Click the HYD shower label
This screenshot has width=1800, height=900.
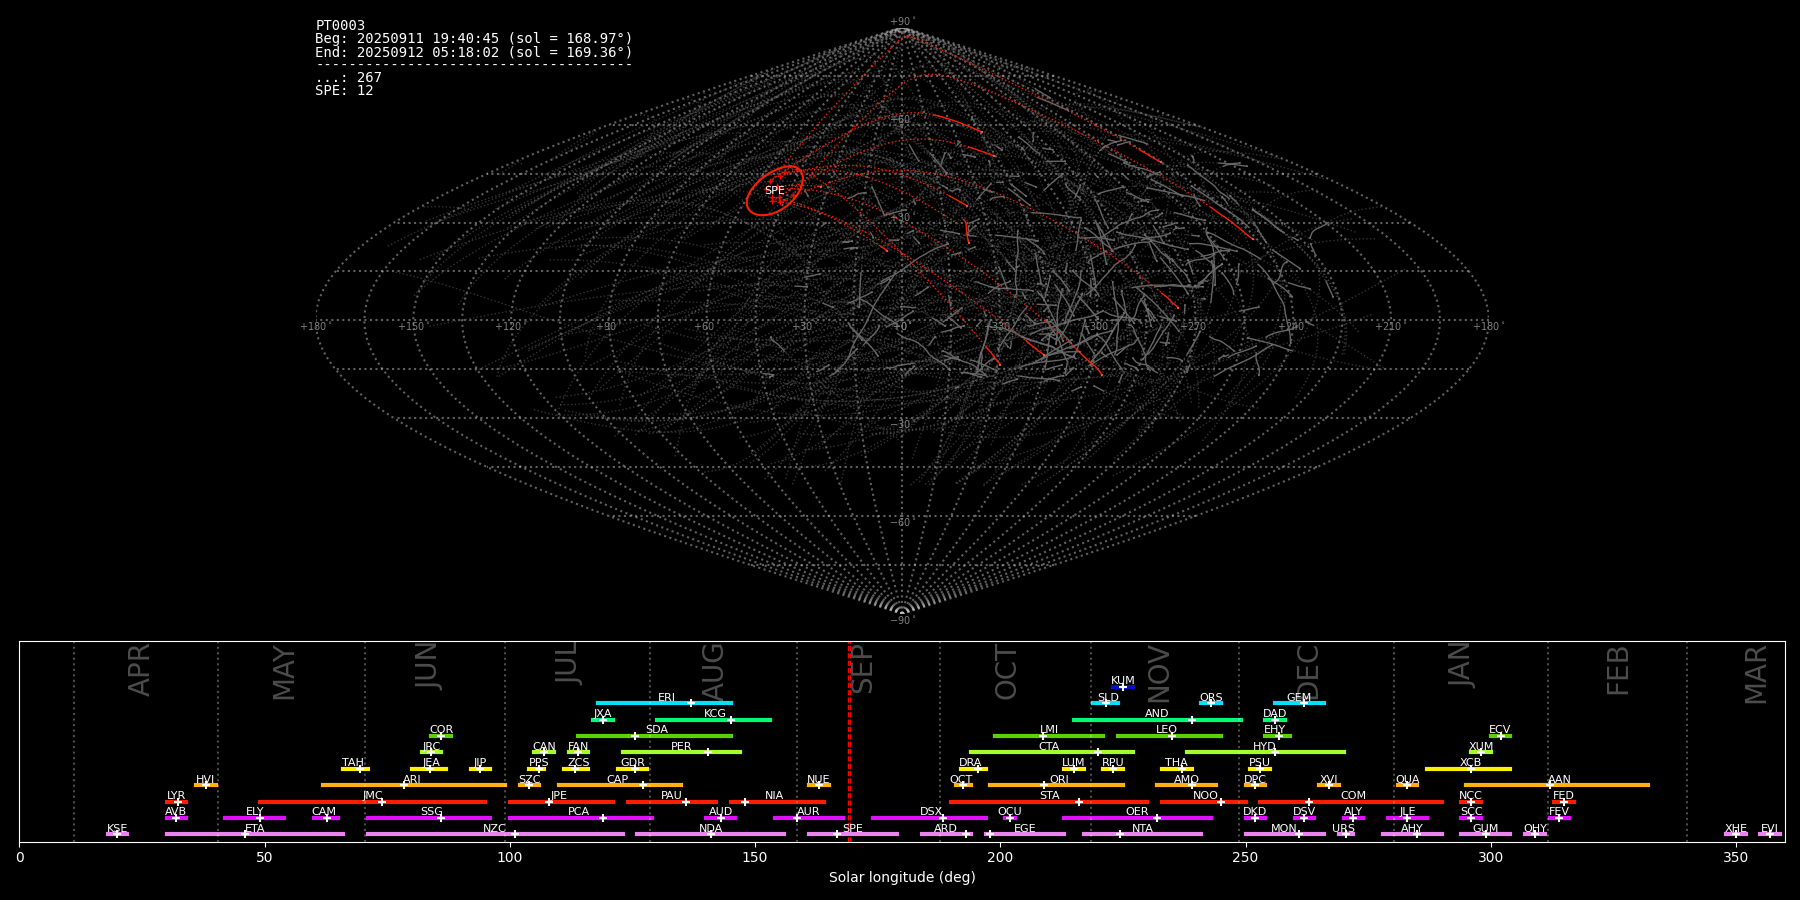pyautogui.click(x=1264, y=746)
